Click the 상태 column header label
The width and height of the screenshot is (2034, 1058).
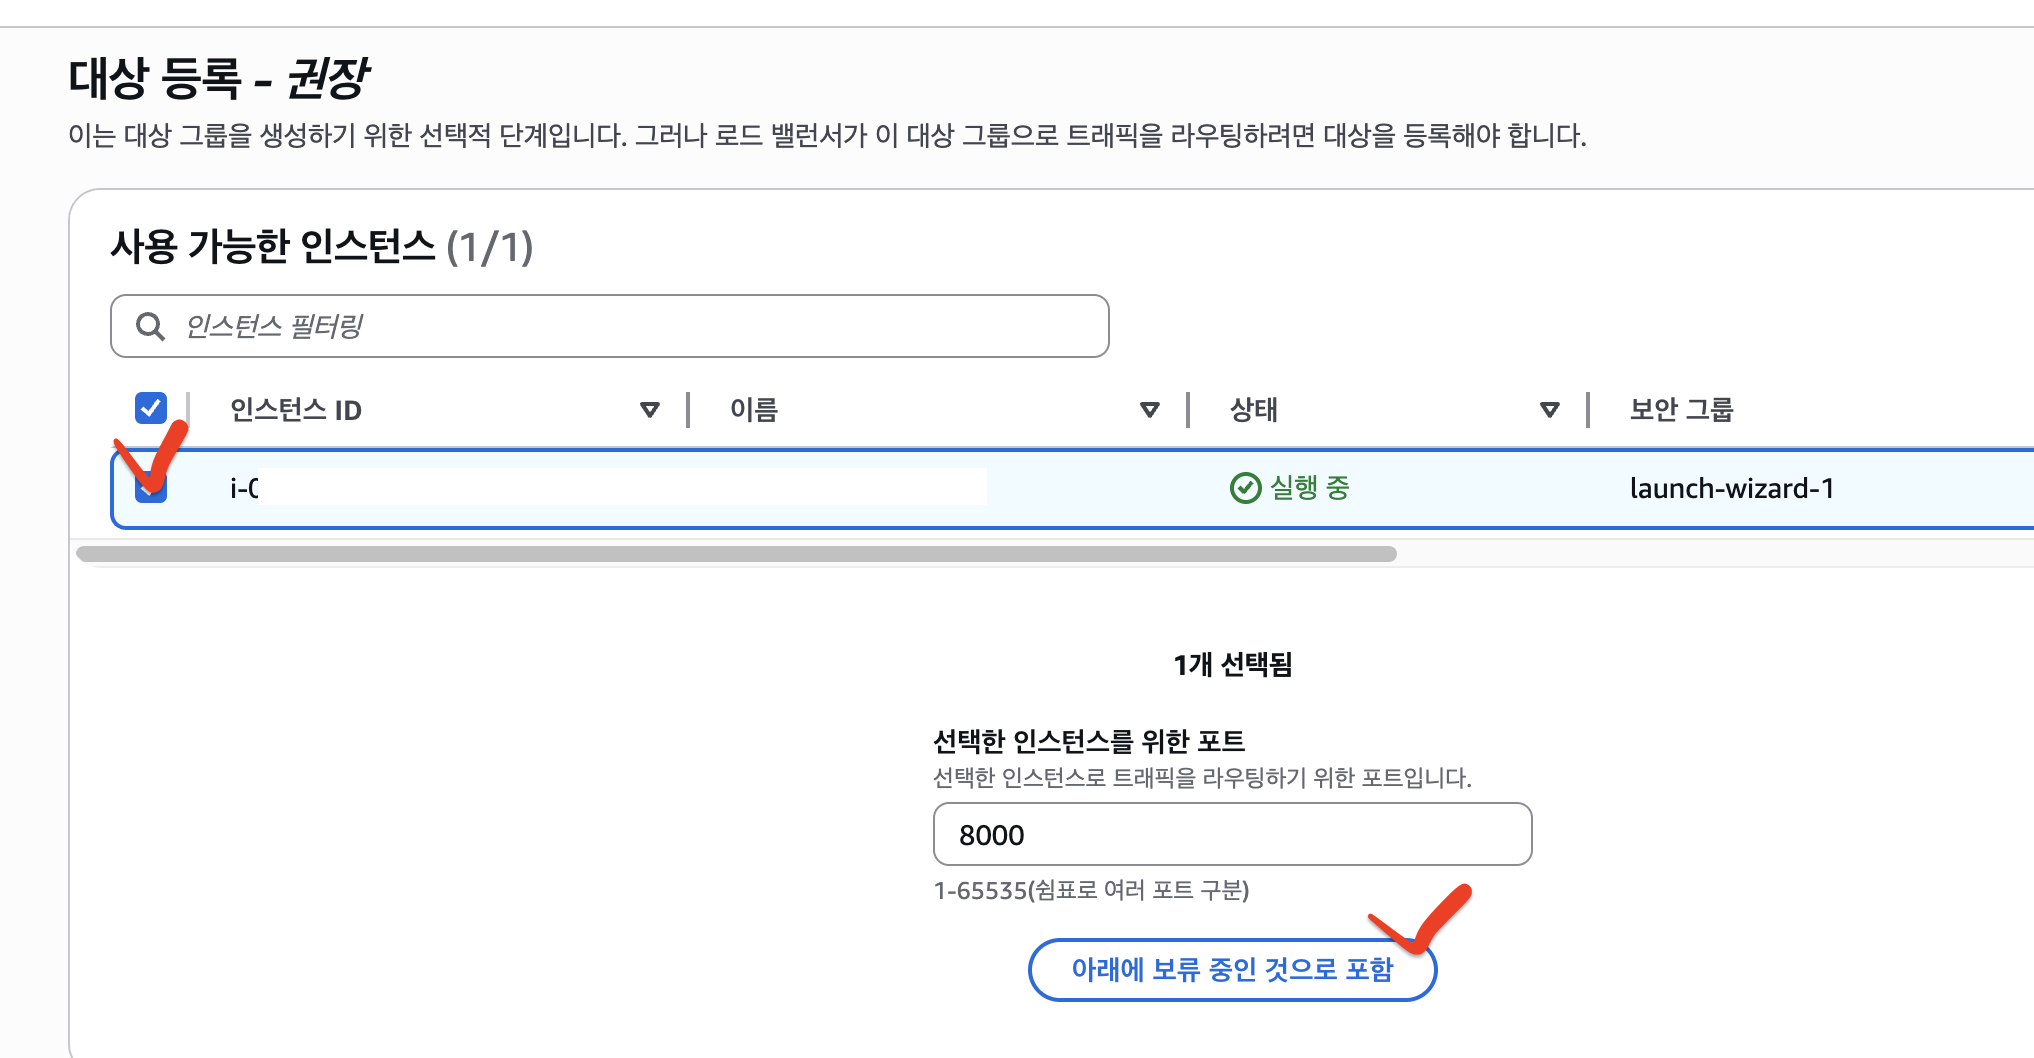1254,410
